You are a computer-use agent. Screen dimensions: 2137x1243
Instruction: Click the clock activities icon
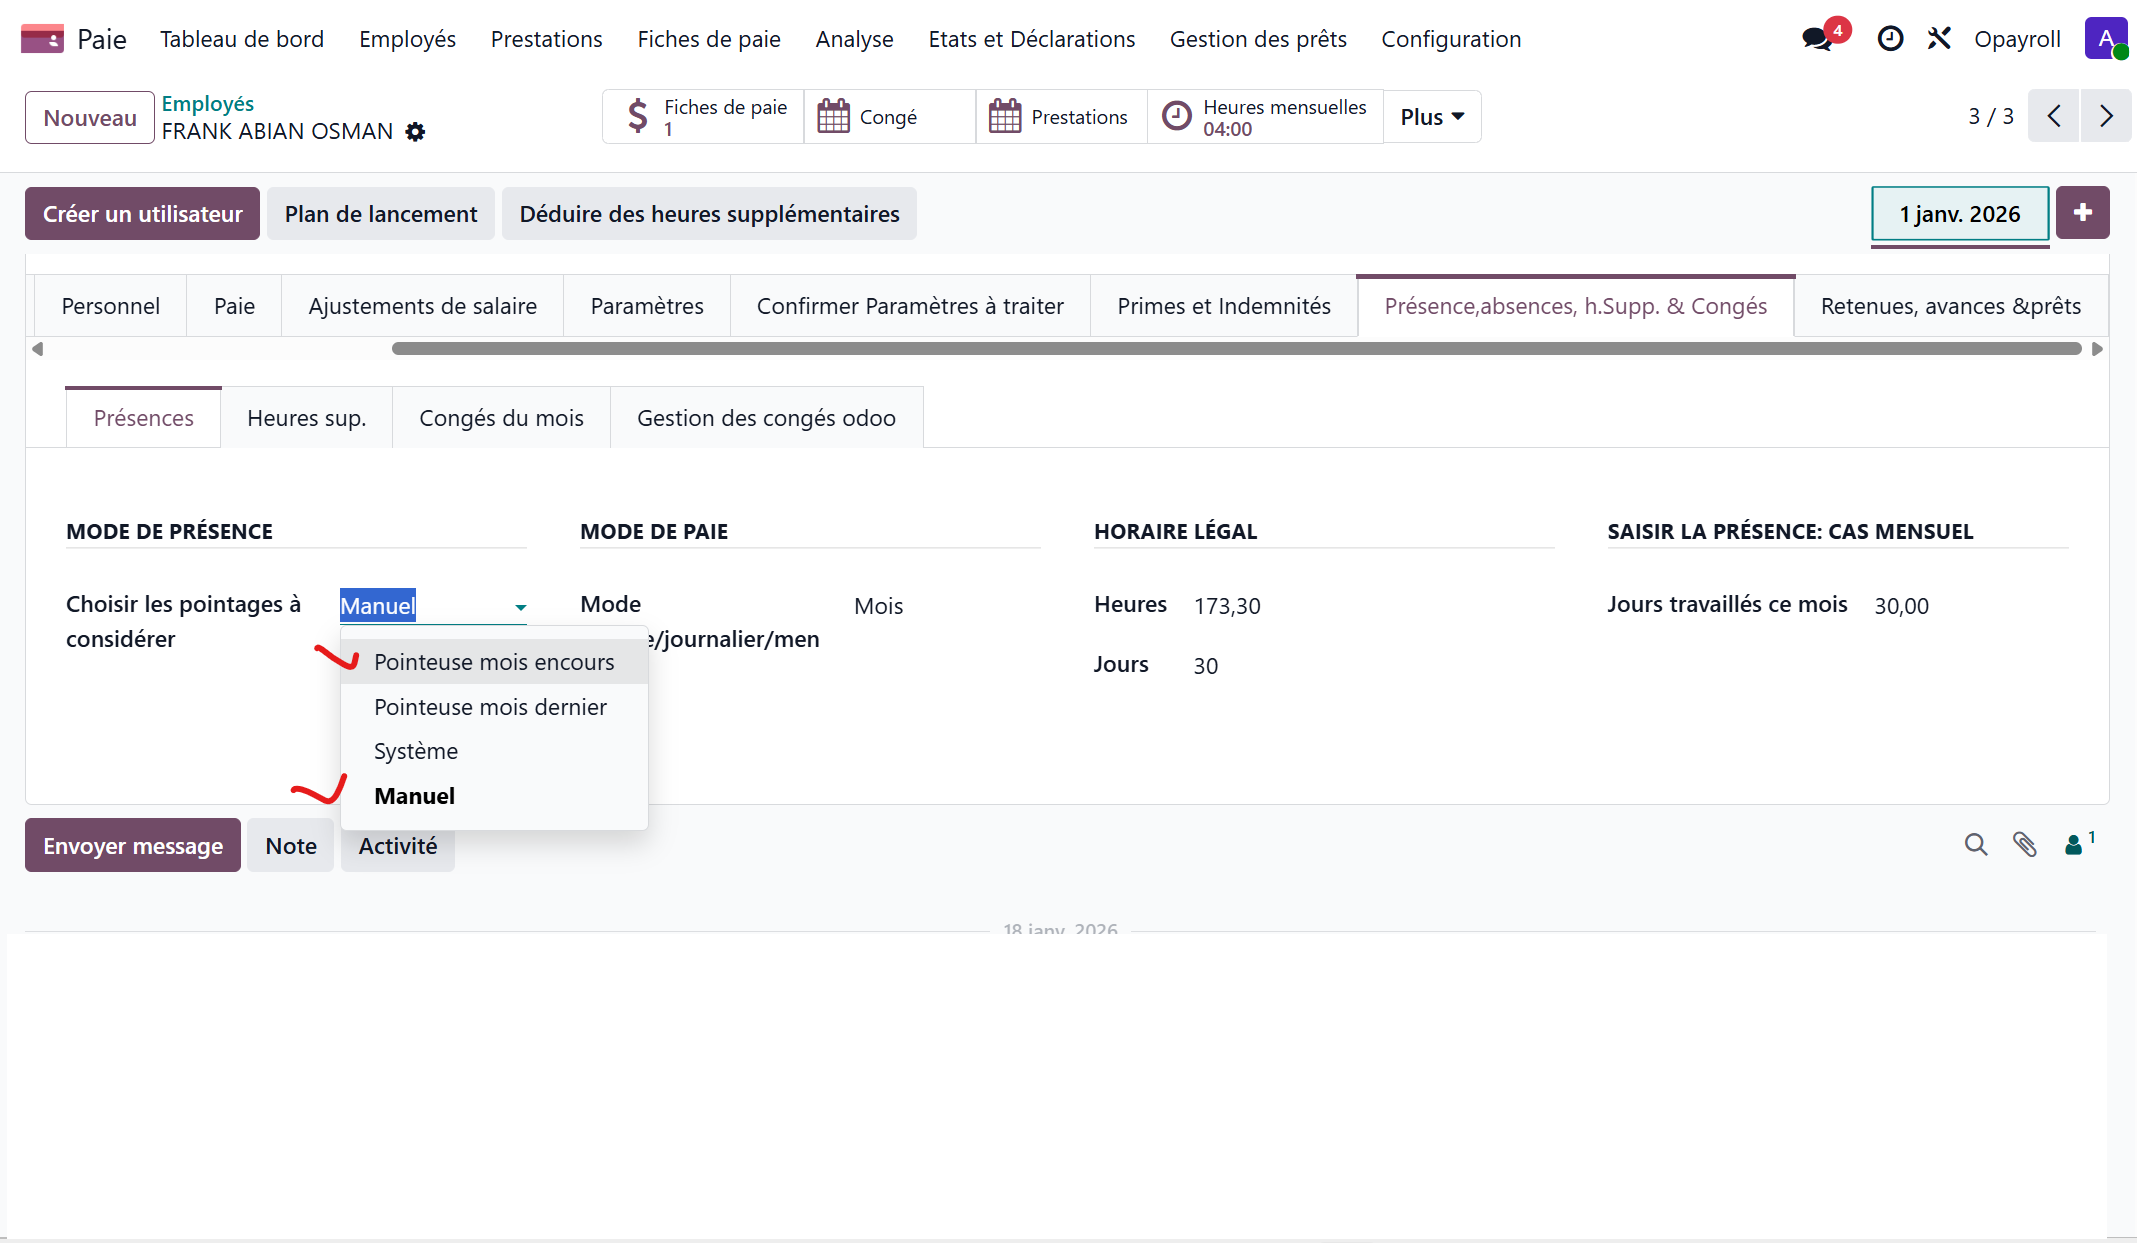(1890, 39)
